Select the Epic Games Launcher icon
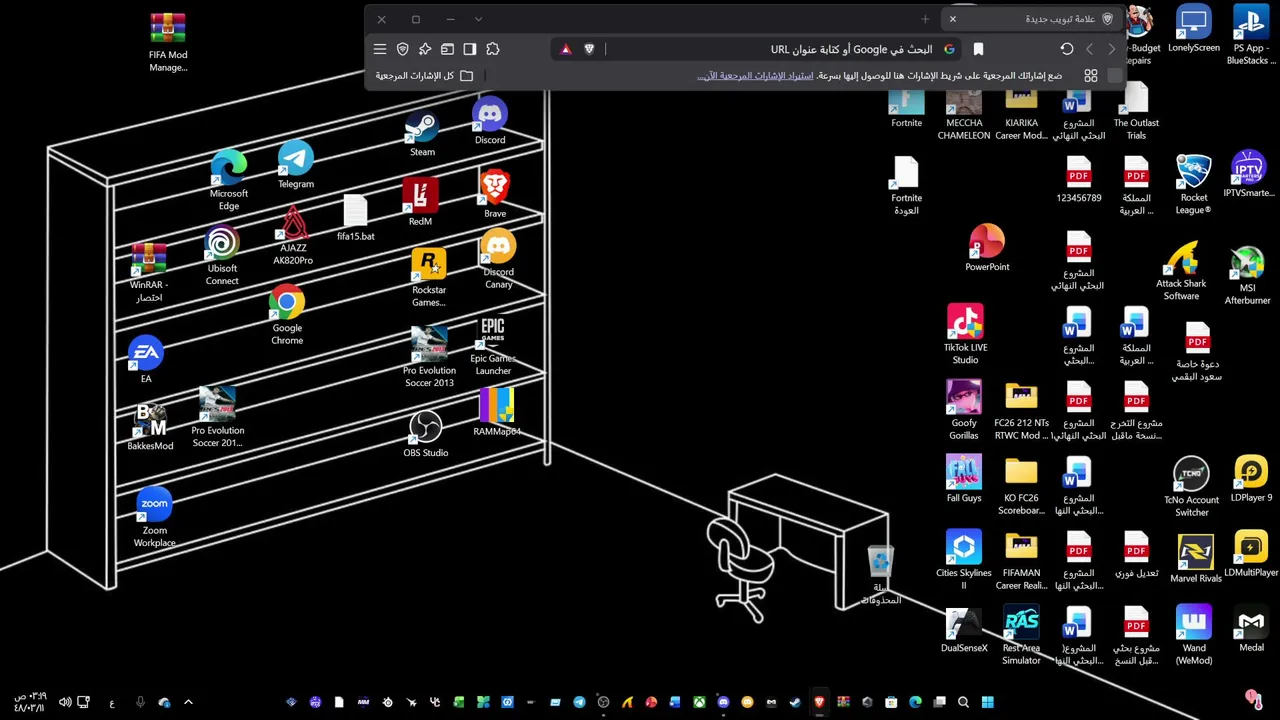 click(493, 346)
